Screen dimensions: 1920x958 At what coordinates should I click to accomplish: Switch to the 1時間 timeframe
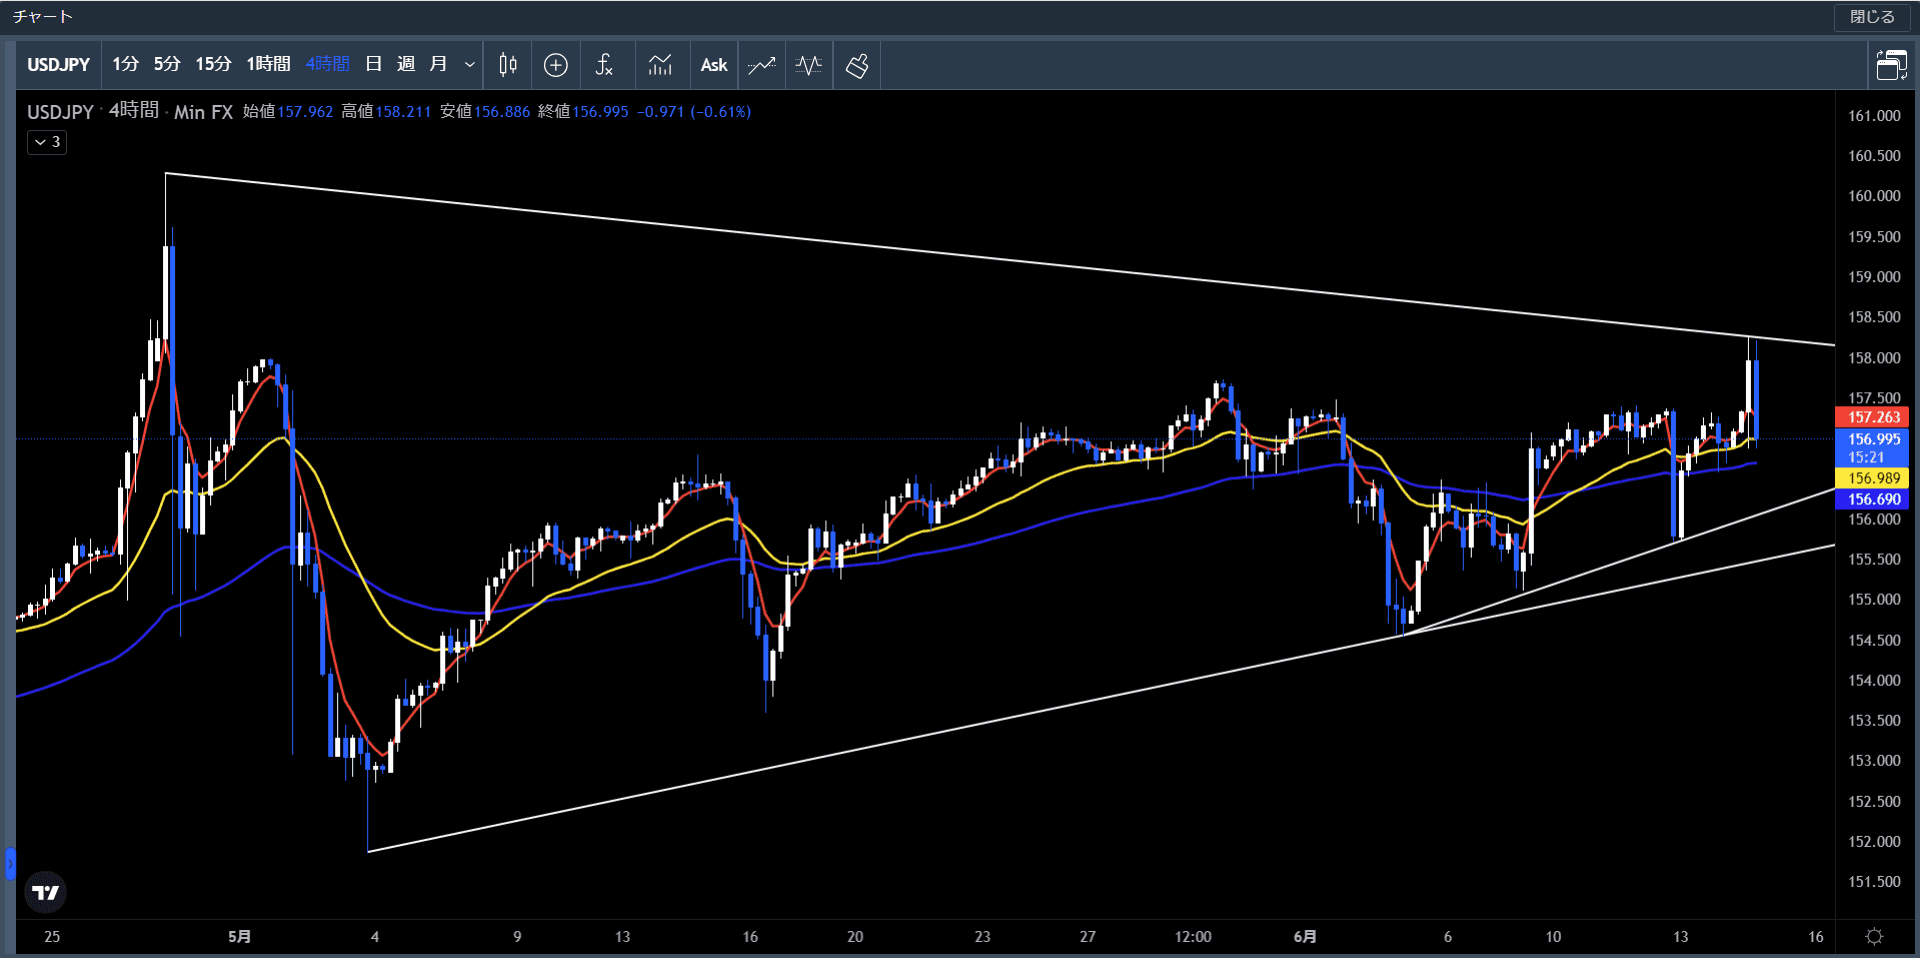click(x=268, y=64)
